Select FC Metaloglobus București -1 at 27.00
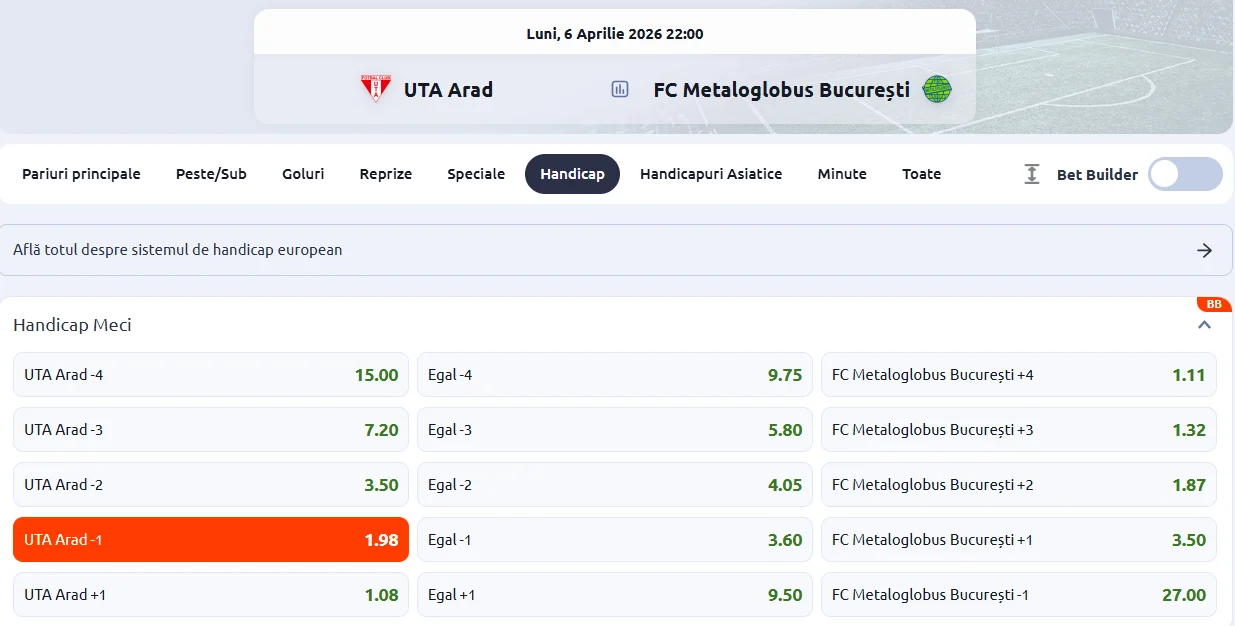This screenshot has height=626, width=1235. [x=1019, y=595]
